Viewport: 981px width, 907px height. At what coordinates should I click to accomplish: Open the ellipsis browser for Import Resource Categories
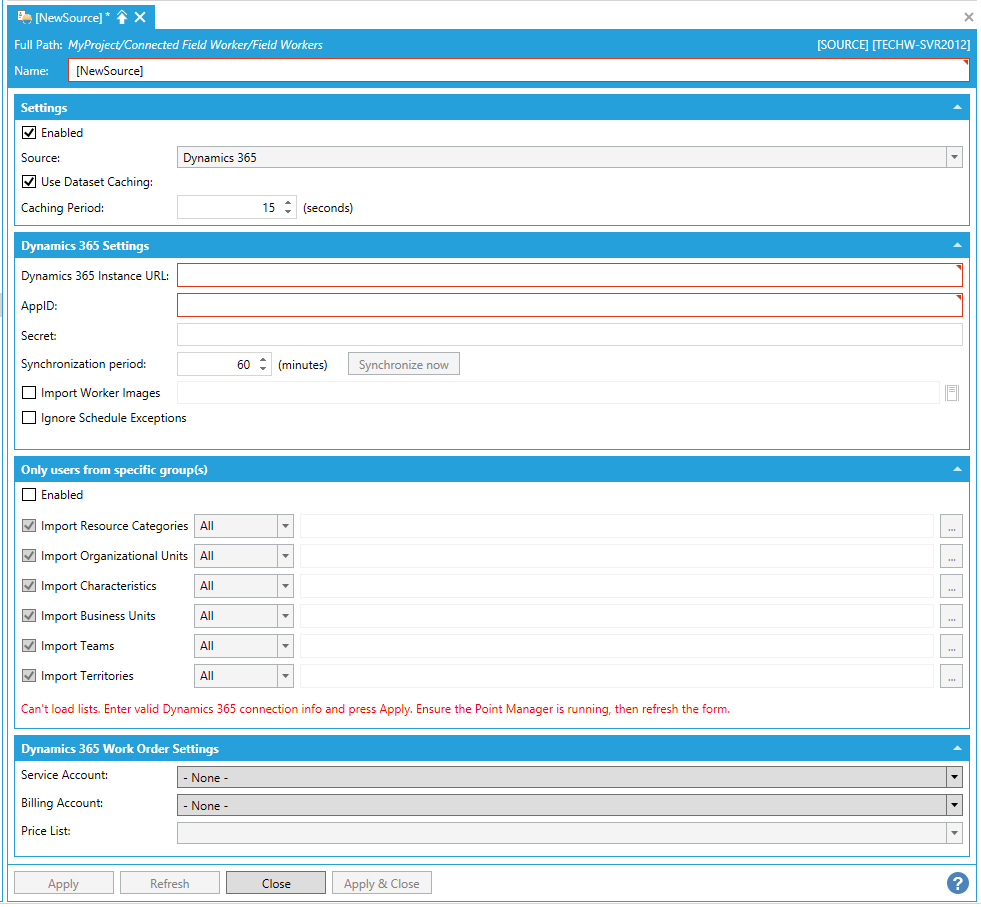pyautogui.click(x=951, y=526)
